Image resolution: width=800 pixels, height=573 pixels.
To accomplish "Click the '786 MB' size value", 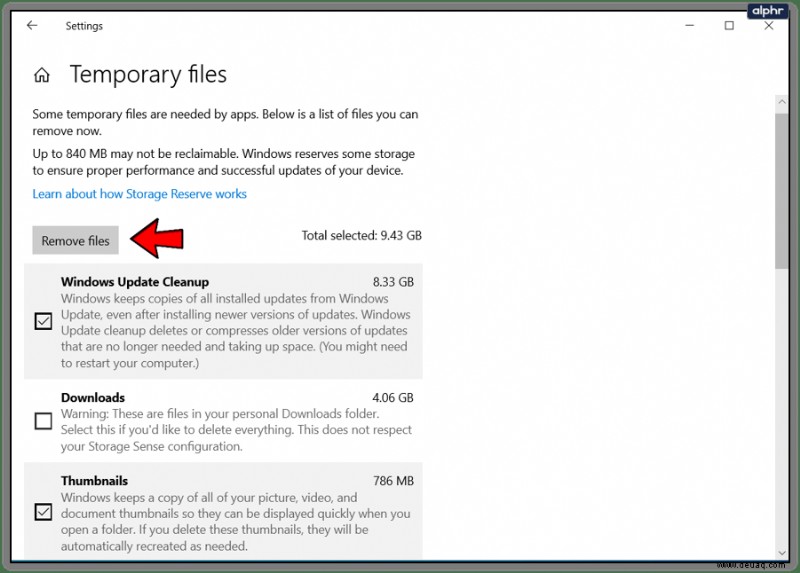I will point(393,481).
